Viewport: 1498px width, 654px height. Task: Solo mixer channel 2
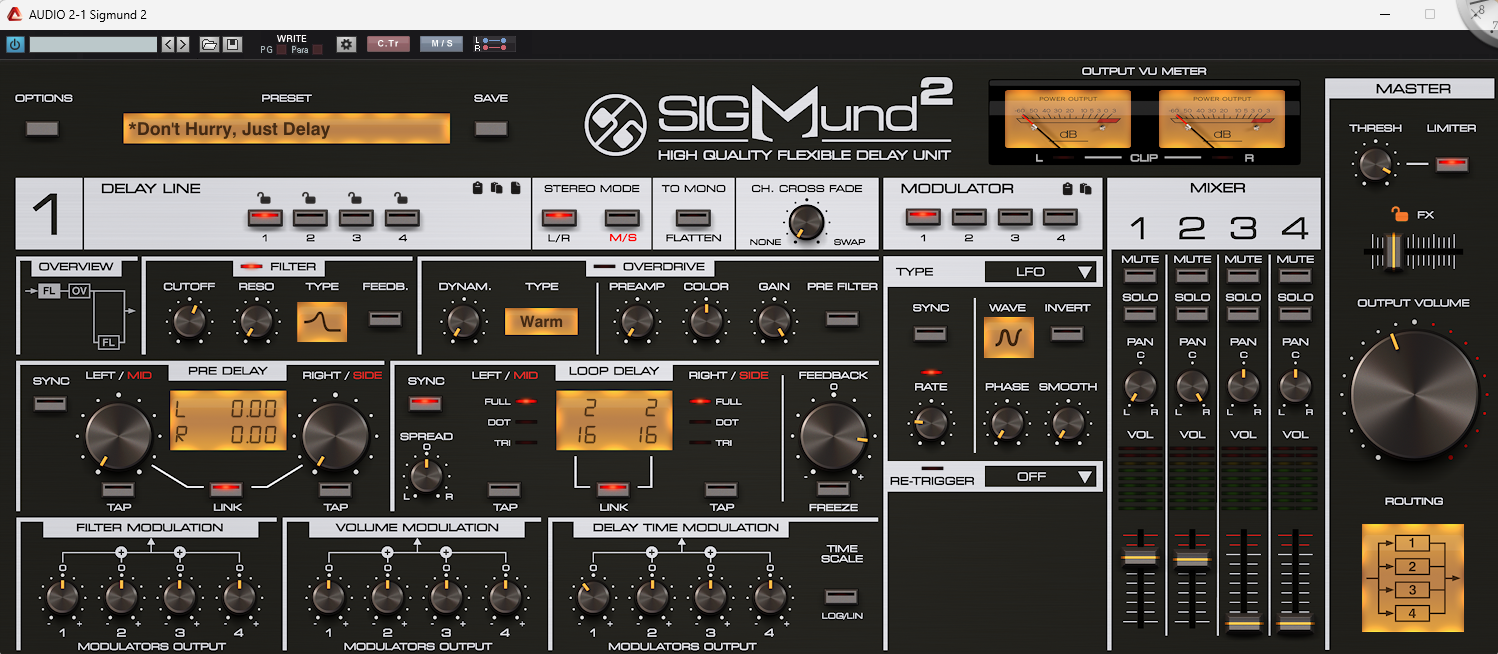1192,314
